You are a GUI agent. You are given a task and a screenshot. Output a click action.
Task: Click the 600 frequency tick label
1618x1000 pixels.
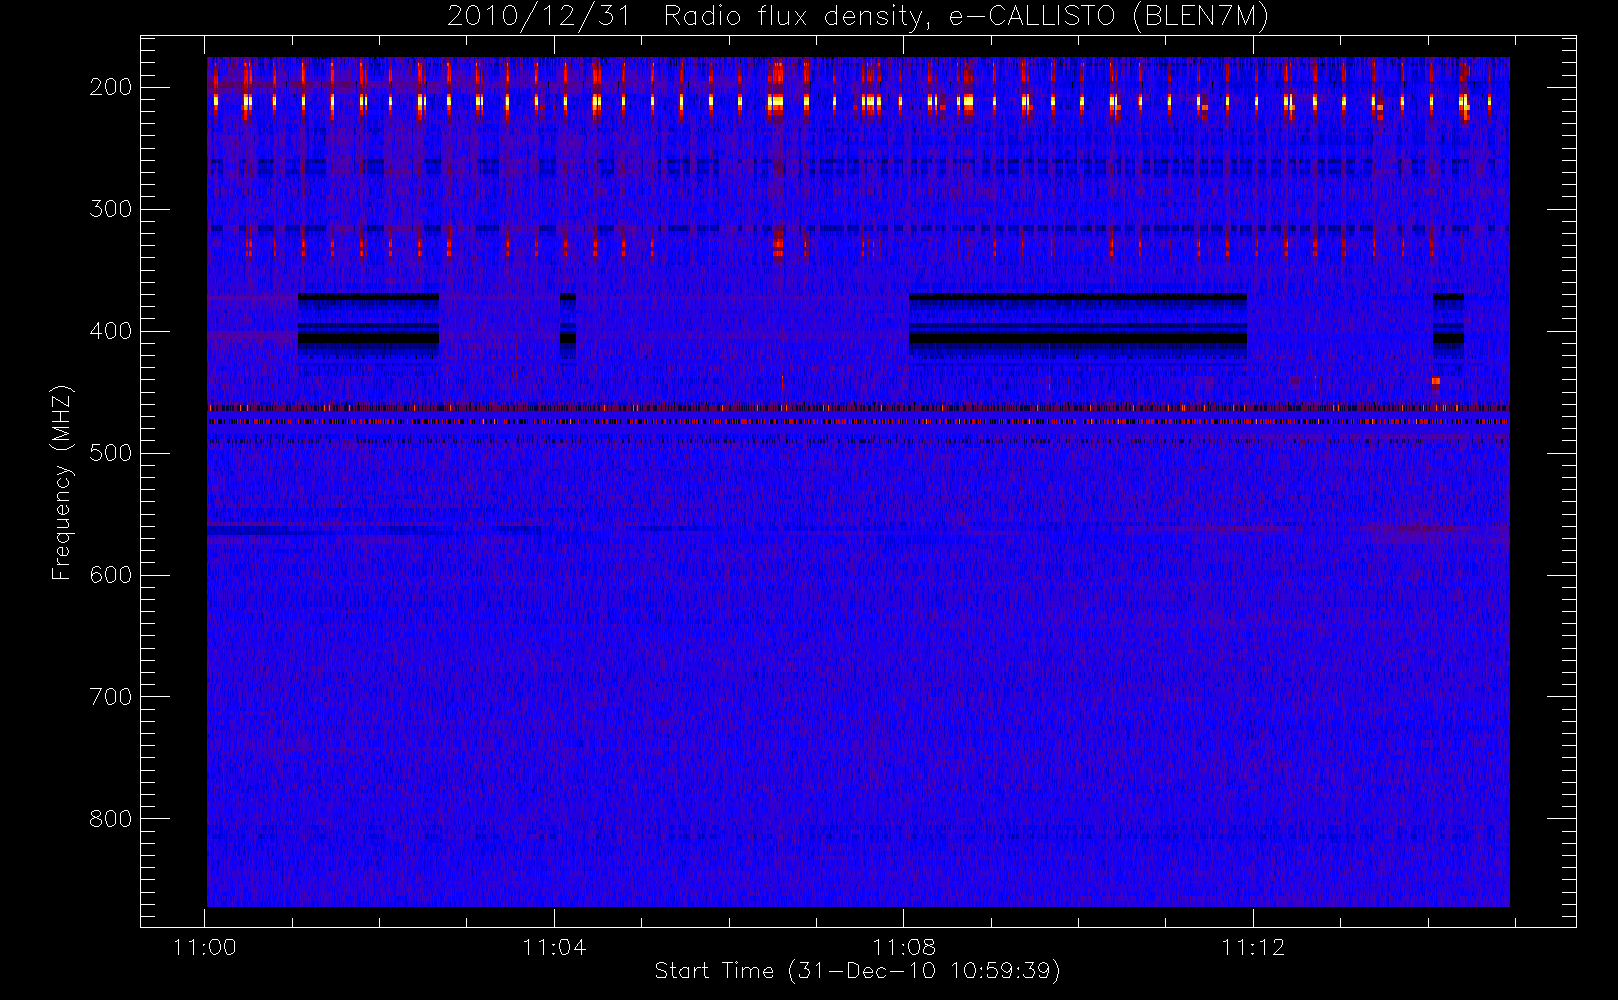click(x=111, y=575)
